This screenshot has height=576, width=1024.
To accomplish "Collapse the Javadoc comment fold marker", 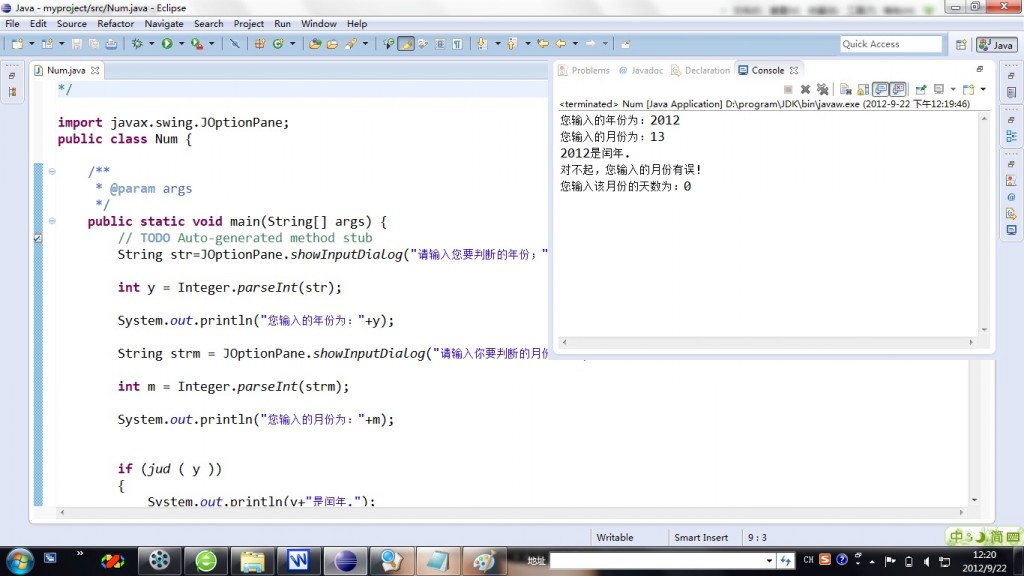I will point(52,171).
